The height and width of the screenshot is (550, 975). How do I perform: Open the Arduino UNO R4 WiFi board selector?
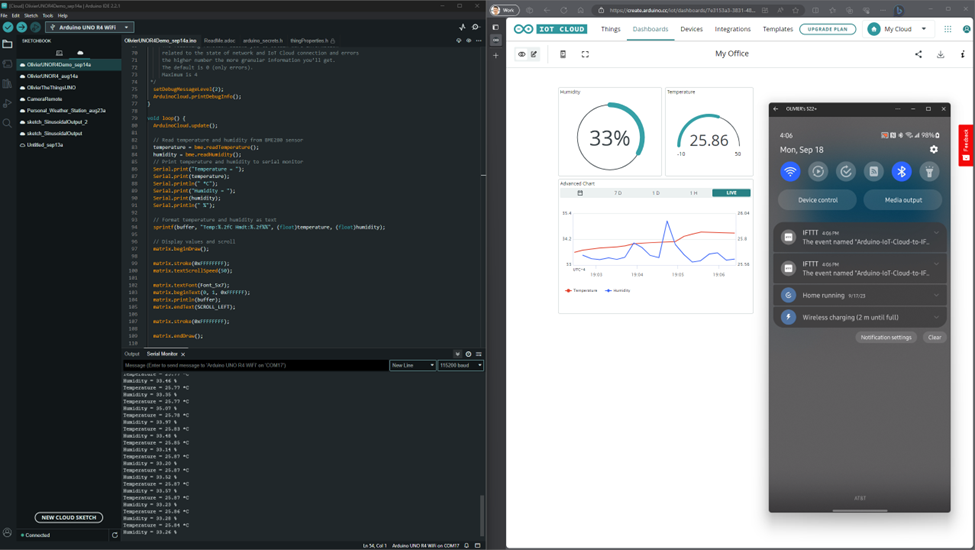click(x=90, y=27)
